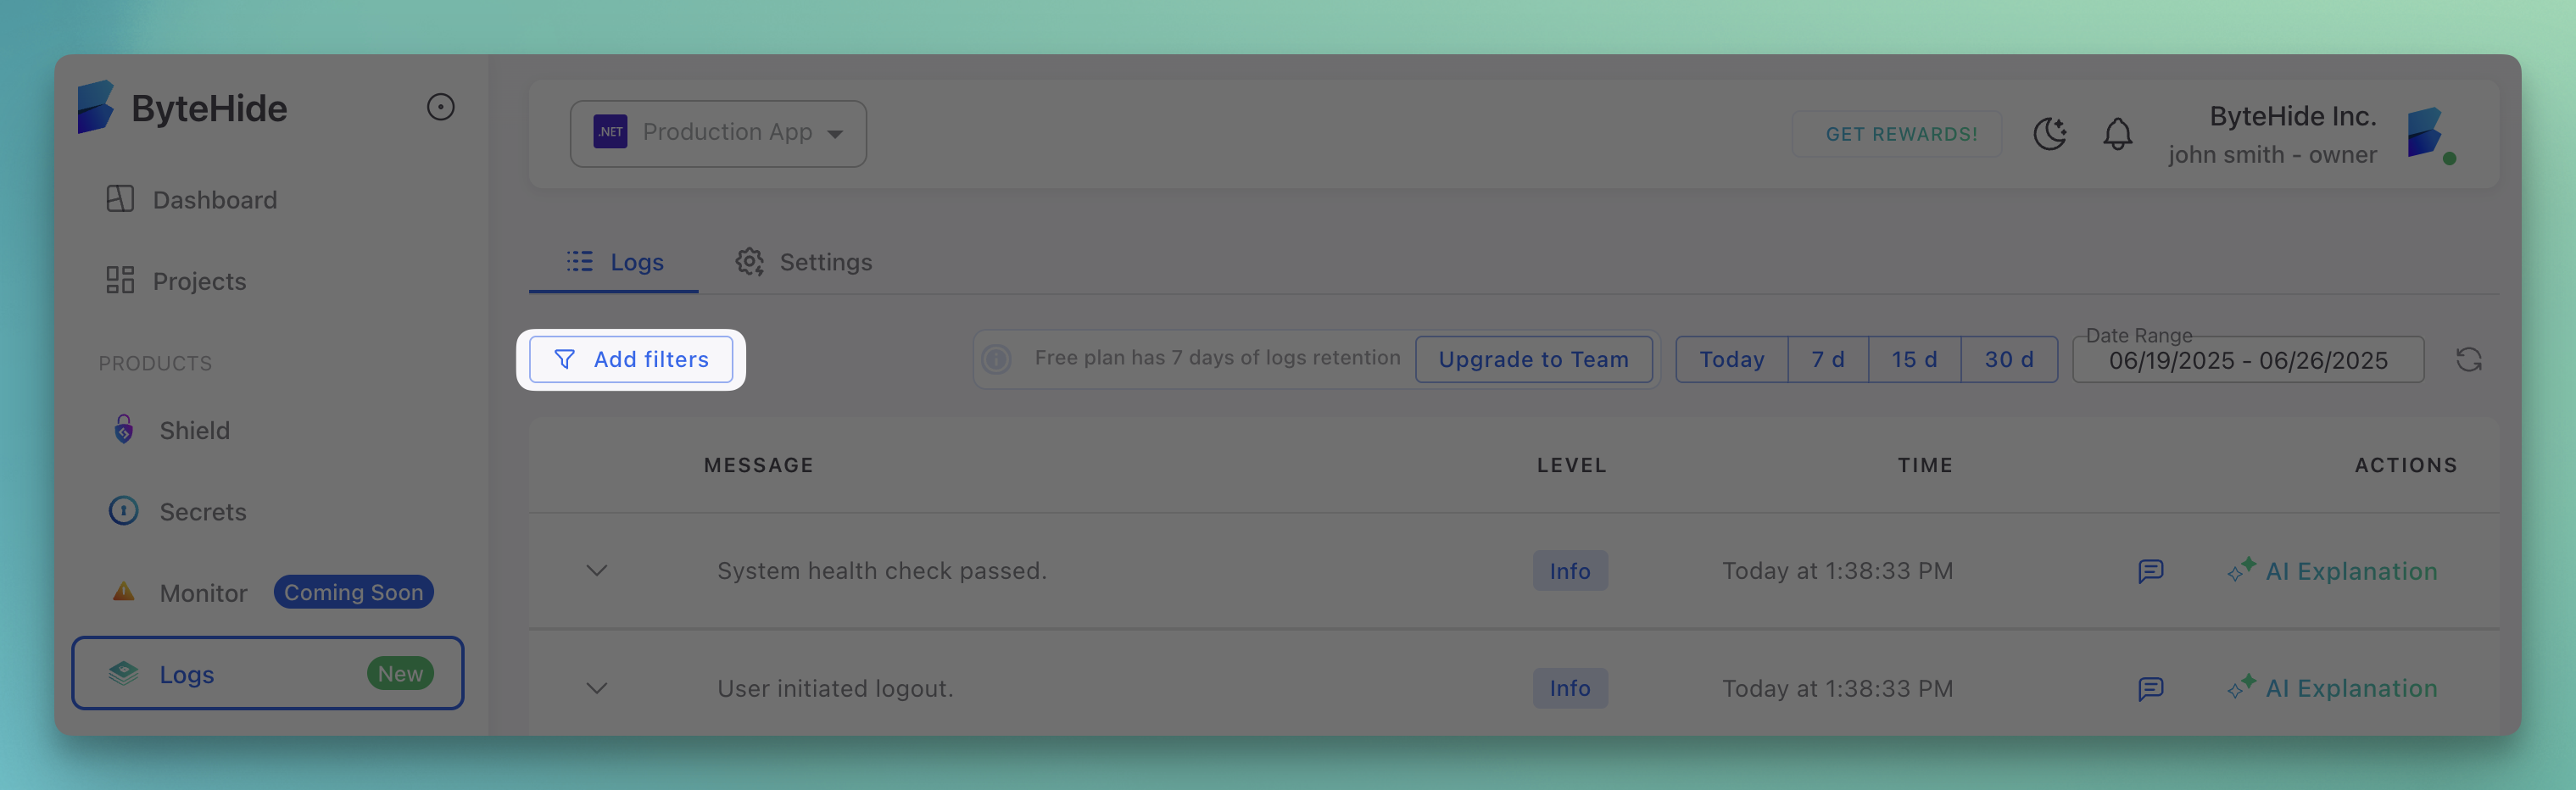
Task: Expand the User initiated logout entry
Action: coord(596,688)
